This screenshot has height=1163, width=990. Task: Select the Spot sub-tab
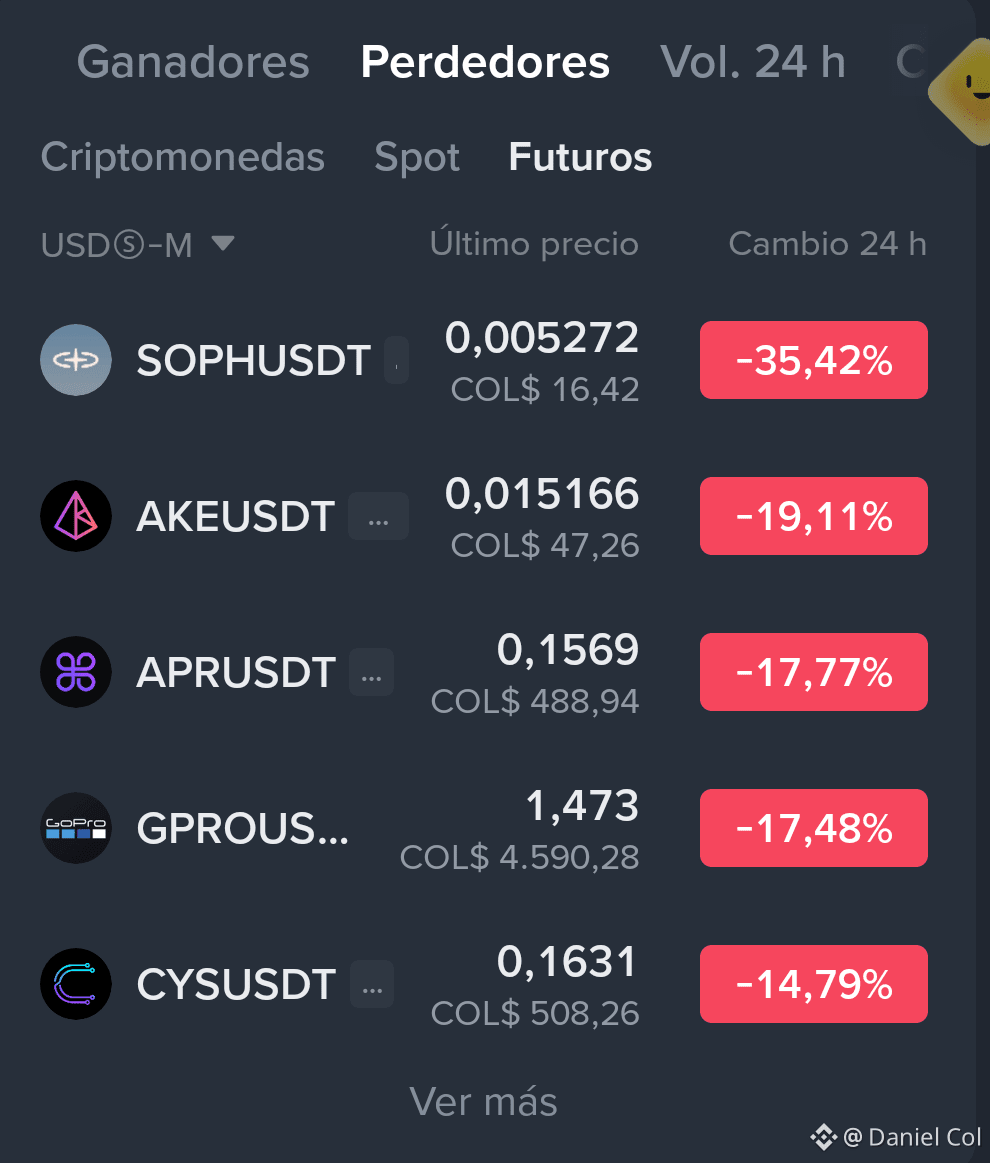[417, 157]
